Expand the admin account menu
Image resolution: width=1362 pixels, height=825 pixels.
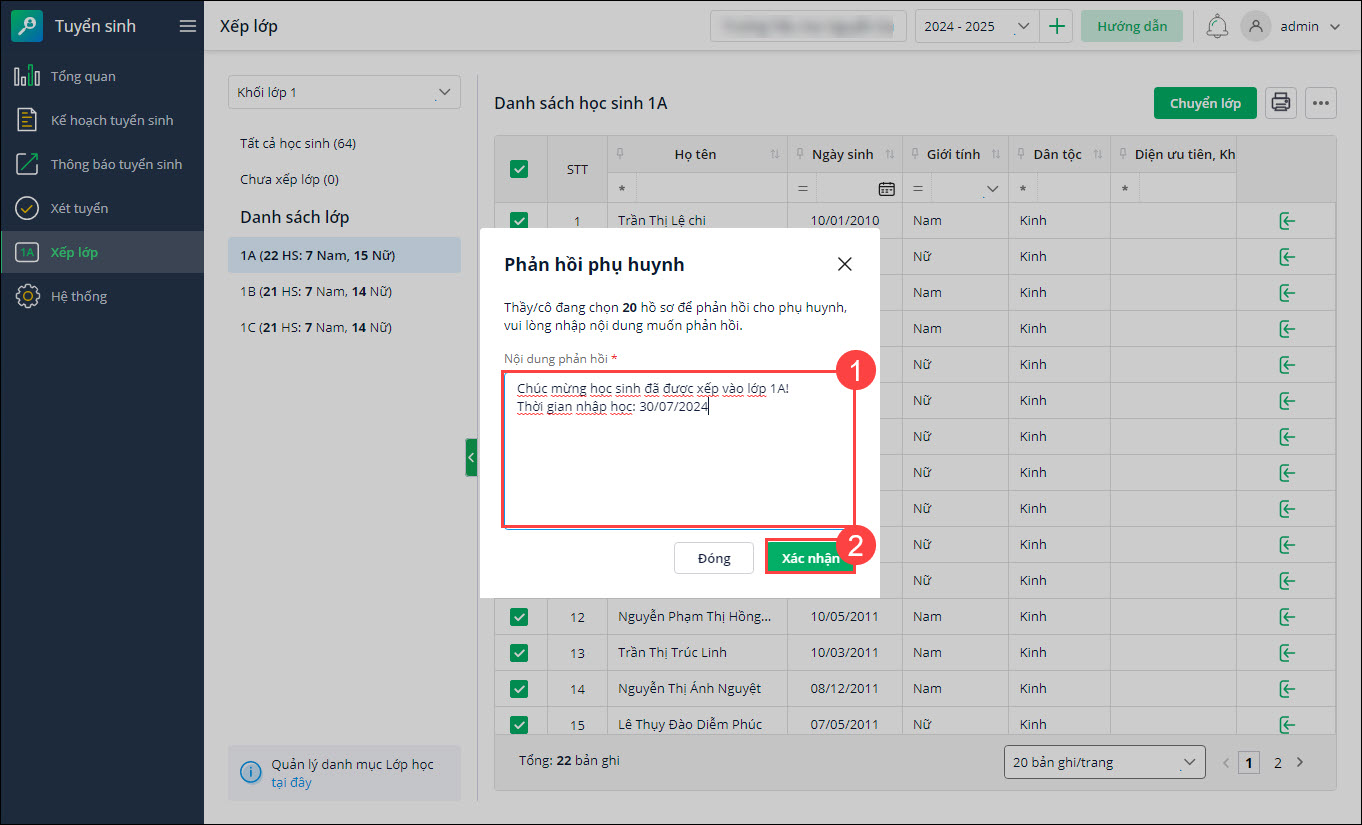coord(1335,27)
